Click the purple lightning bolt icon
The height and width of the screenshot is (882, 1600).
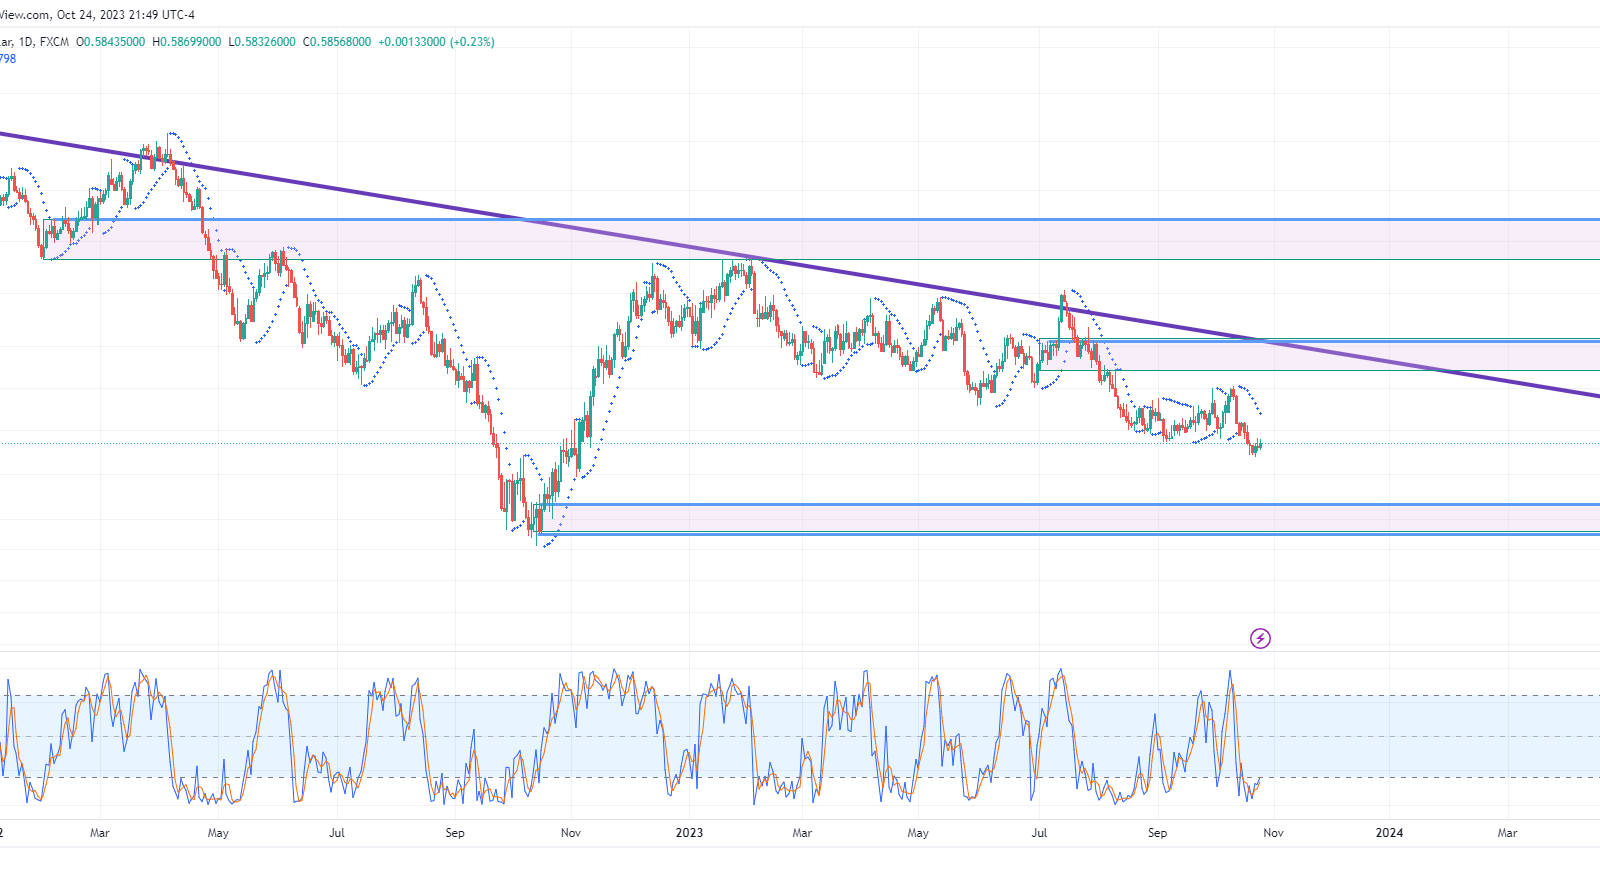coord(1260,638)
